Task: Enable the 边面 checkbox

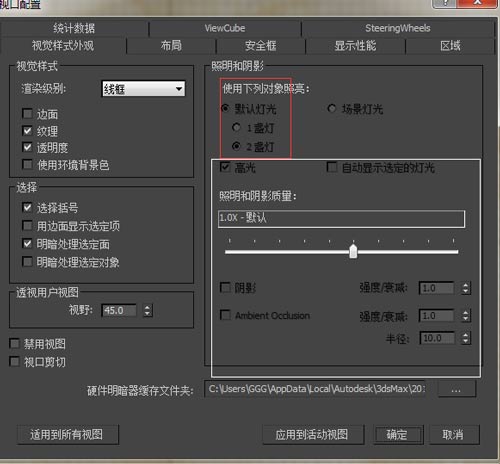Action: tap(27, 114)
